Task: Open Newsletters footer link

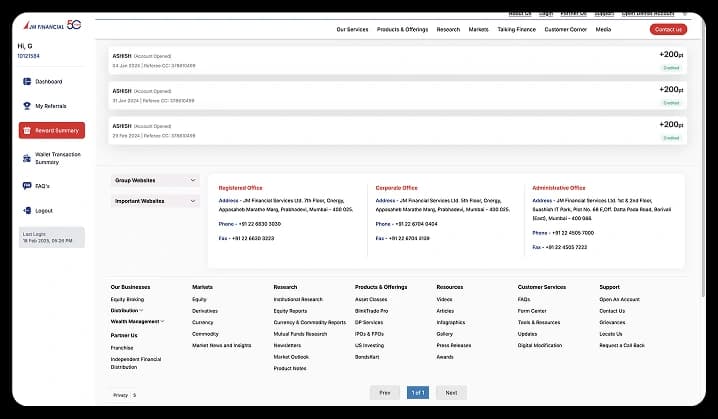Action: click(287, 345)
